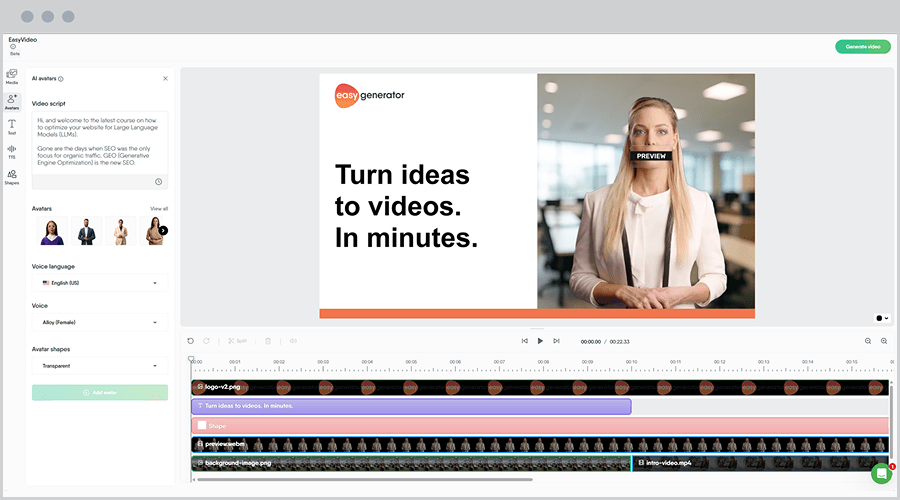Screen dimensions: 900x500
Task: Open the Shapes panel
Action: 12,177
